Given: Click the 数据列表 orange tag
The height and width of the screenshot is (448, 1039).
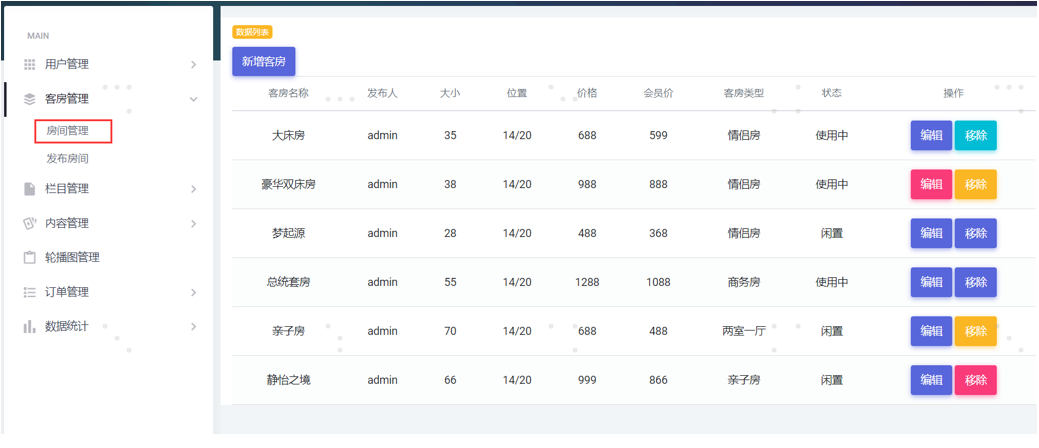Looking at the screenshot, I should click(252, 32).
